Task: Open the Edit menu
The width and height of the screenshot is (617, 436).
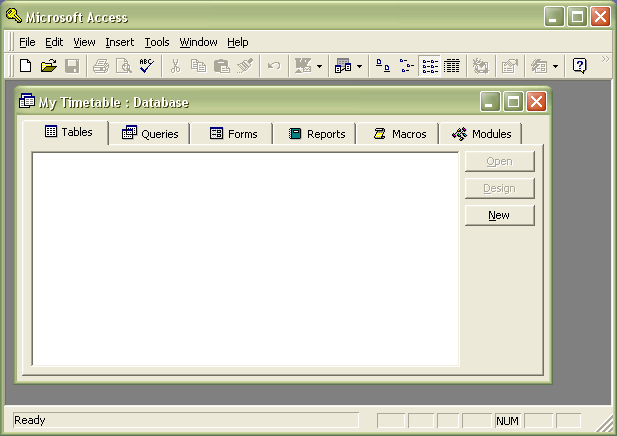Action: [x=54, y=42]
